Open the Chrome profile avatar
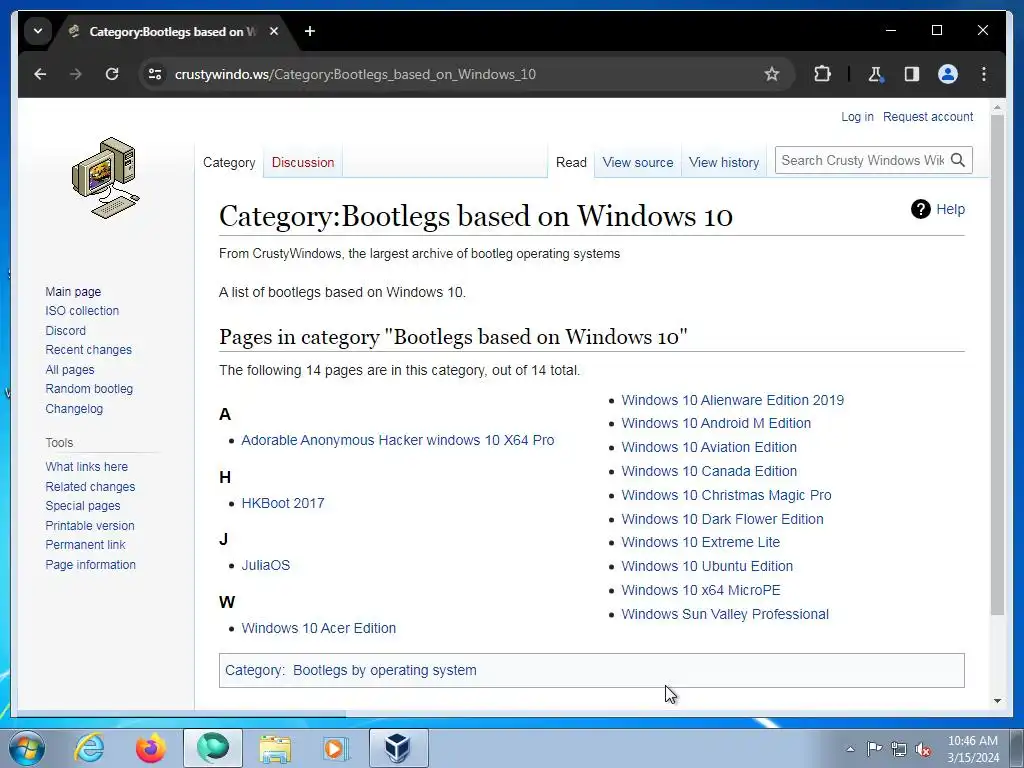 (948, 74)
